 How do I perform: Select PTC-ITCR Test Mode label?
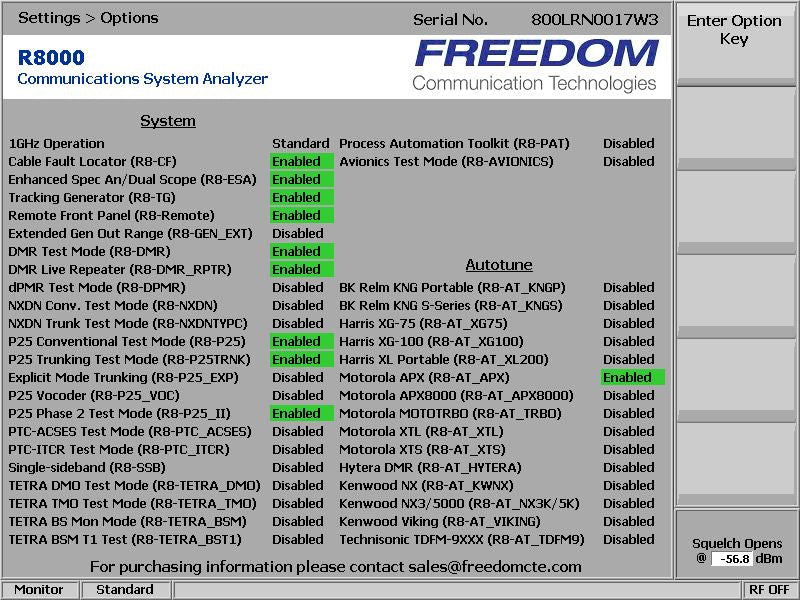[x=119, y=449]
